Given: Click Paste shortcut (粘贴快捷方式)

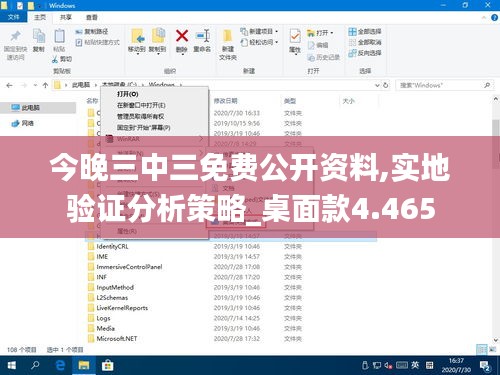Looking at the screenshot, I should coord(98,42).
